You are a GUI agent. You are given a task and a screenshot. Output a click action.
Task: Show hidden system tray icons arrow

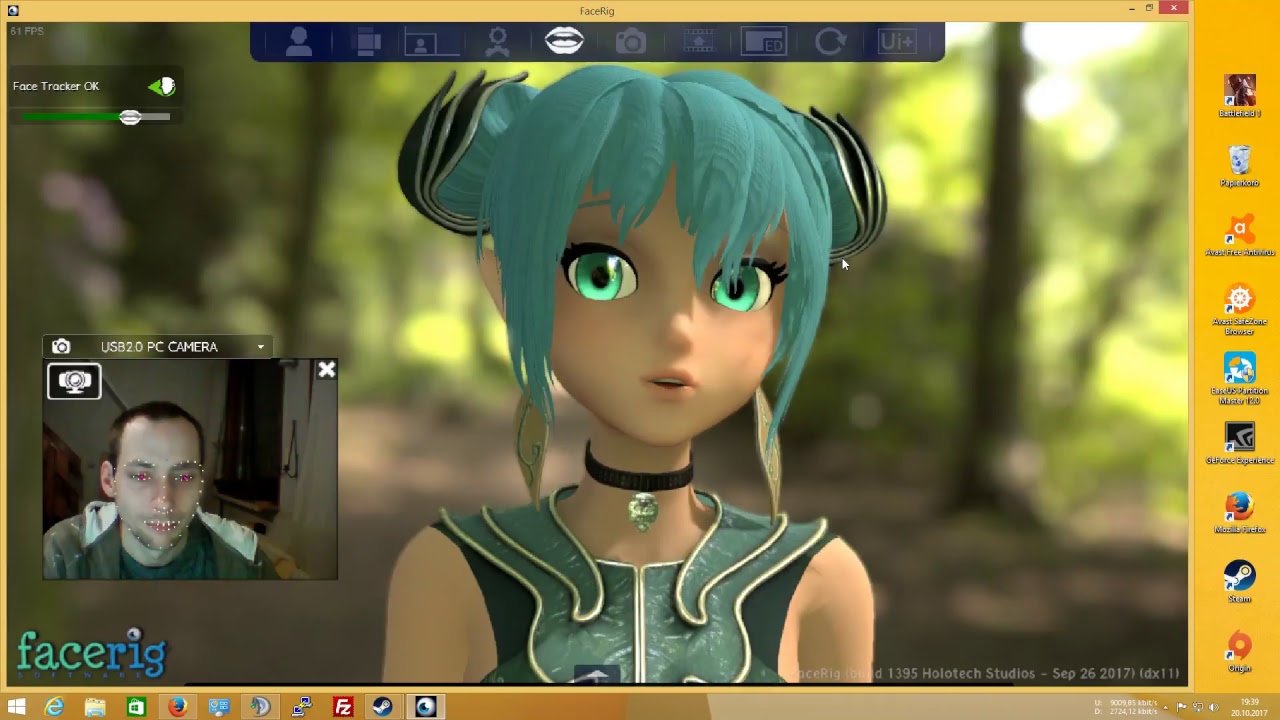pyautogui.click(x=1166, y=708)
